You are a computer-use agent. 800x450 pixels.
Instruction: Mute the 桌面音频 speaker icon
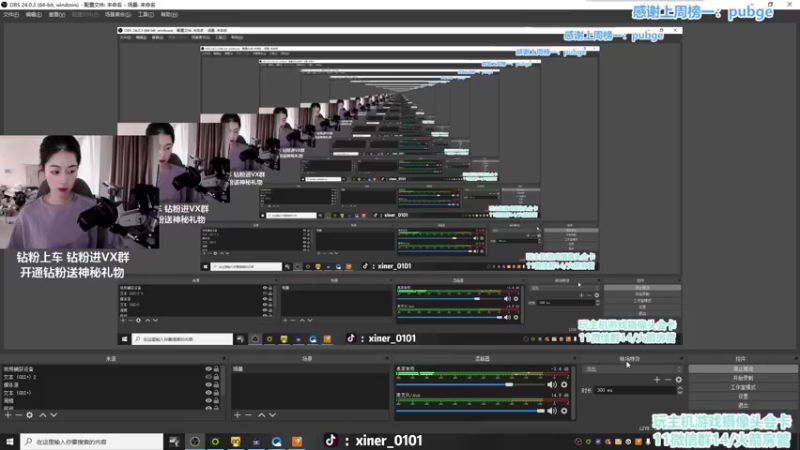552,385
